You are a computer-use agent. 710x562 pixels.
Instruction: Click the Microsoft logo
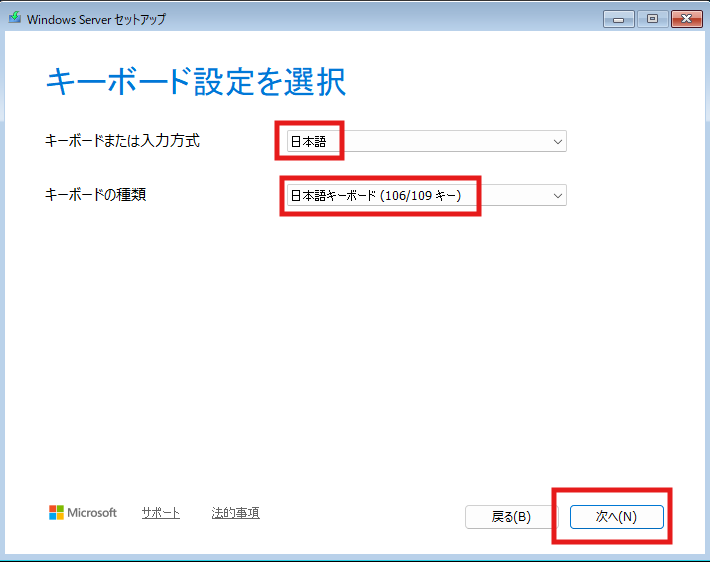83,513
